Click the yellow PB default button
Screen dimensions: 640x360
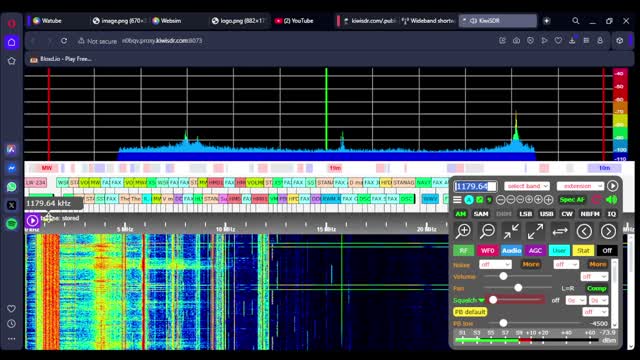coord(470,312)
